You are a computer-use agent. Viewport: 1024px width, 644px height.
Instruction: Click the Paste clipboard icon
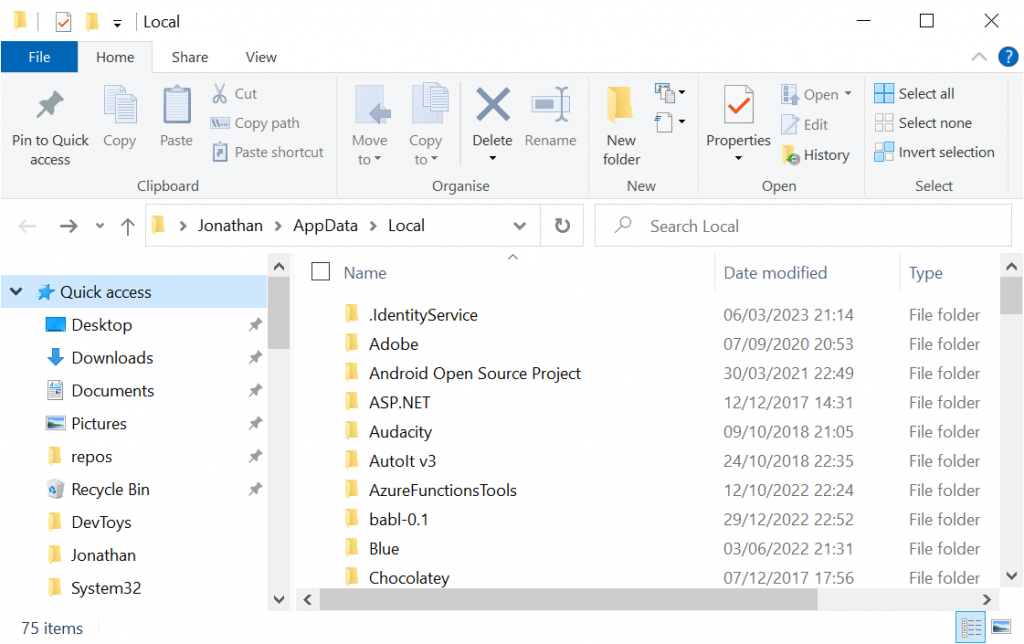pyautogui.click(x=176, y=106)
